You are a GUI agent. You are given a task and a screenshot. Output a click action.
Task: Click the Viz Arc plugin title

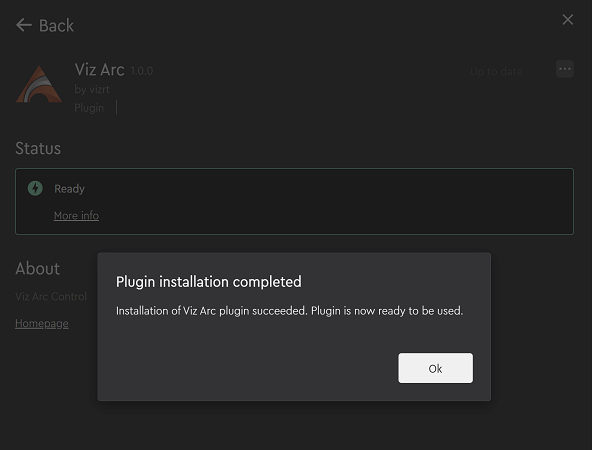click(x=100, y=70)
